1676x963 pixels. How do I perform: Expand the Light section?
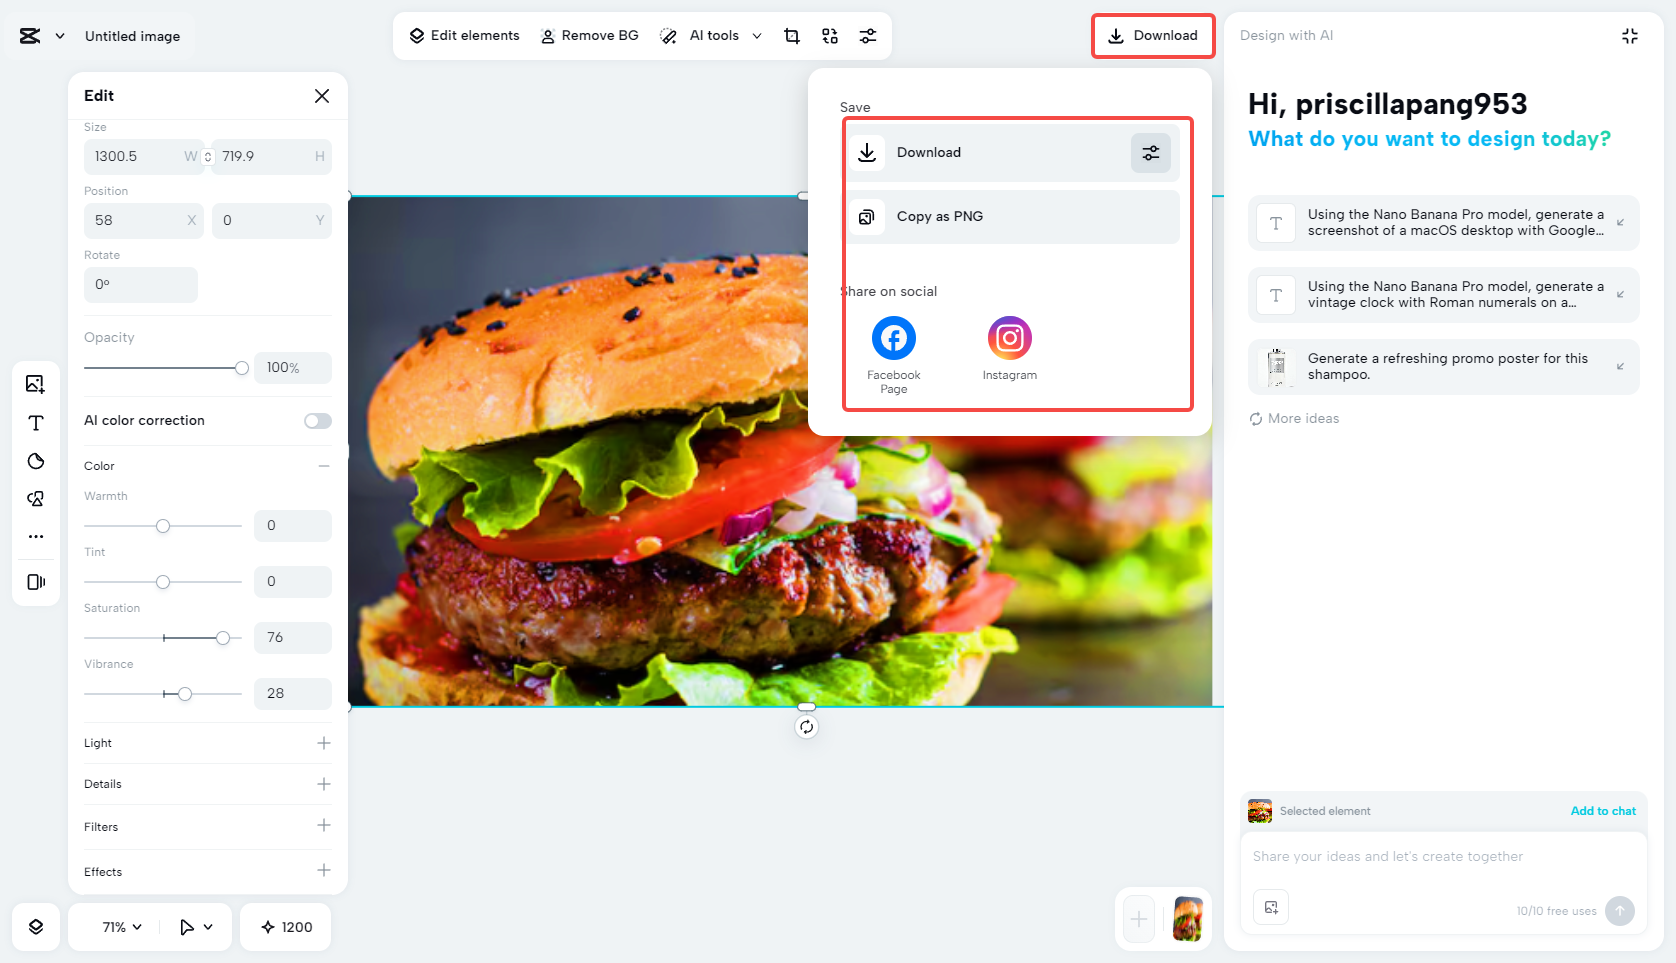324,743
